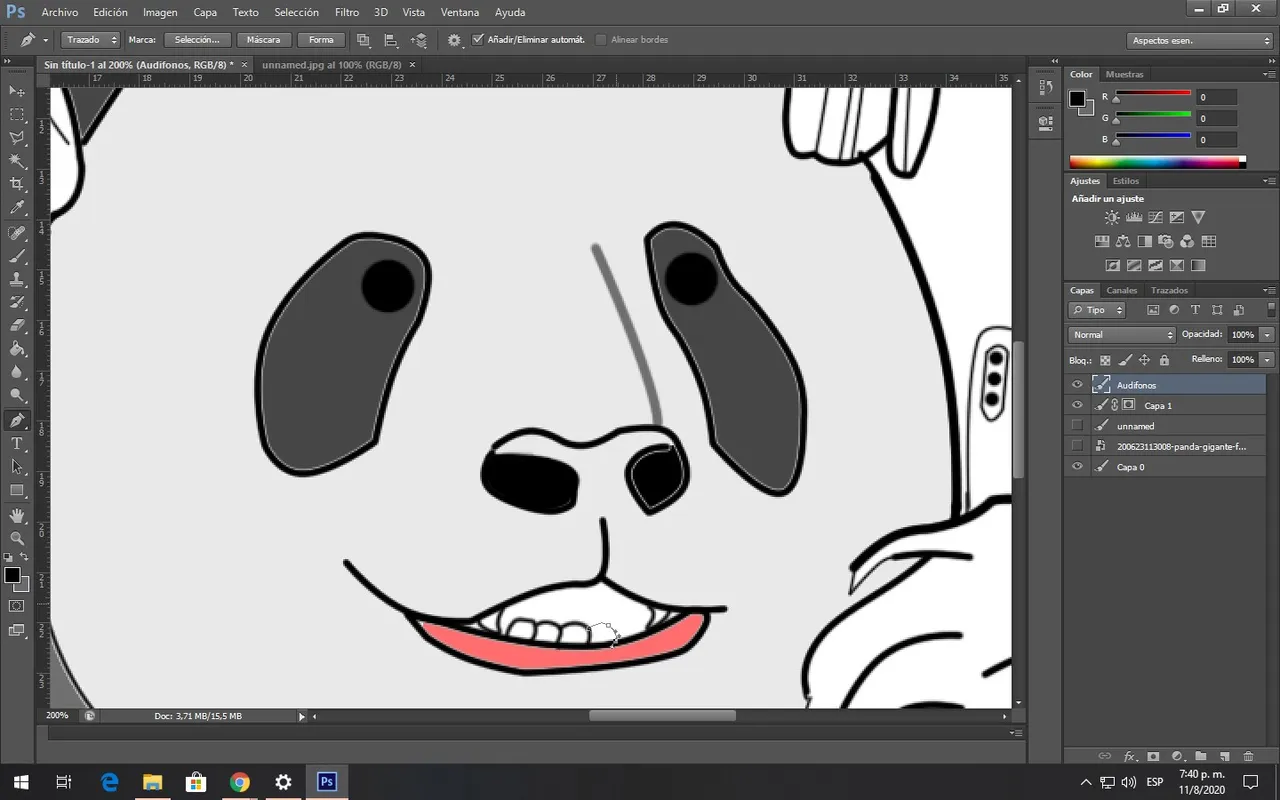Image resolution: width=1280 pixels, height=800 pixels.
Task: Click the Máscara button
Action: pos(264,40)
